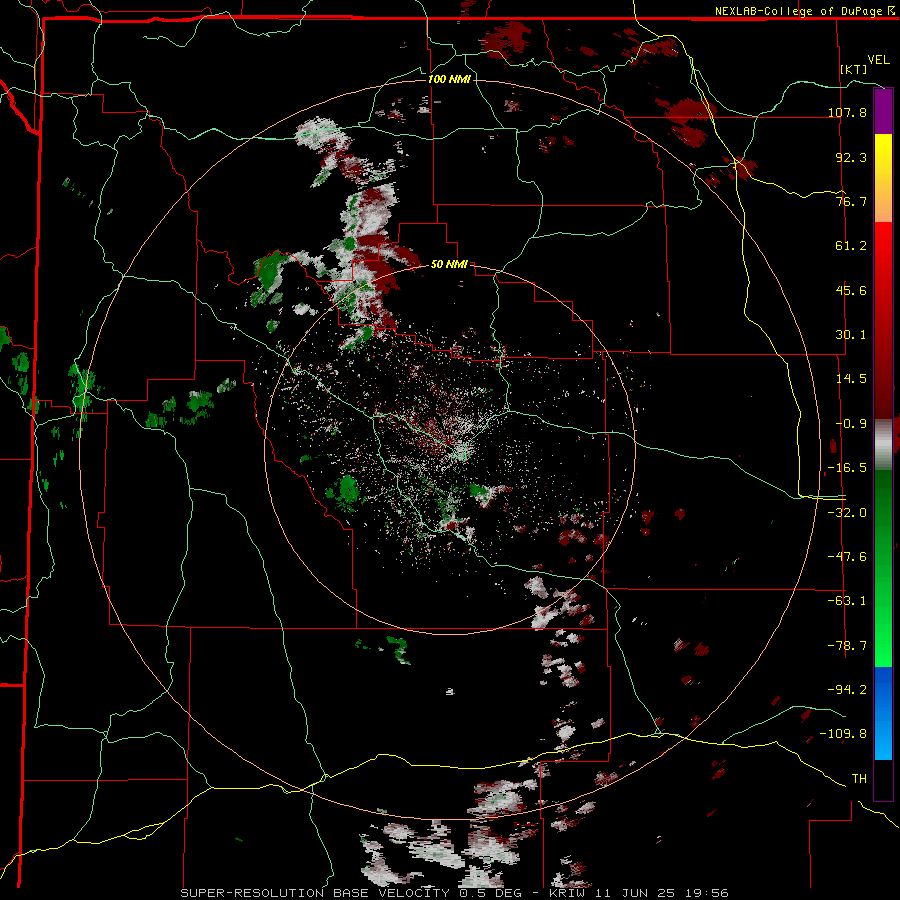Click the -32.0 value on the velocity scale

click(x=847, y=513)
